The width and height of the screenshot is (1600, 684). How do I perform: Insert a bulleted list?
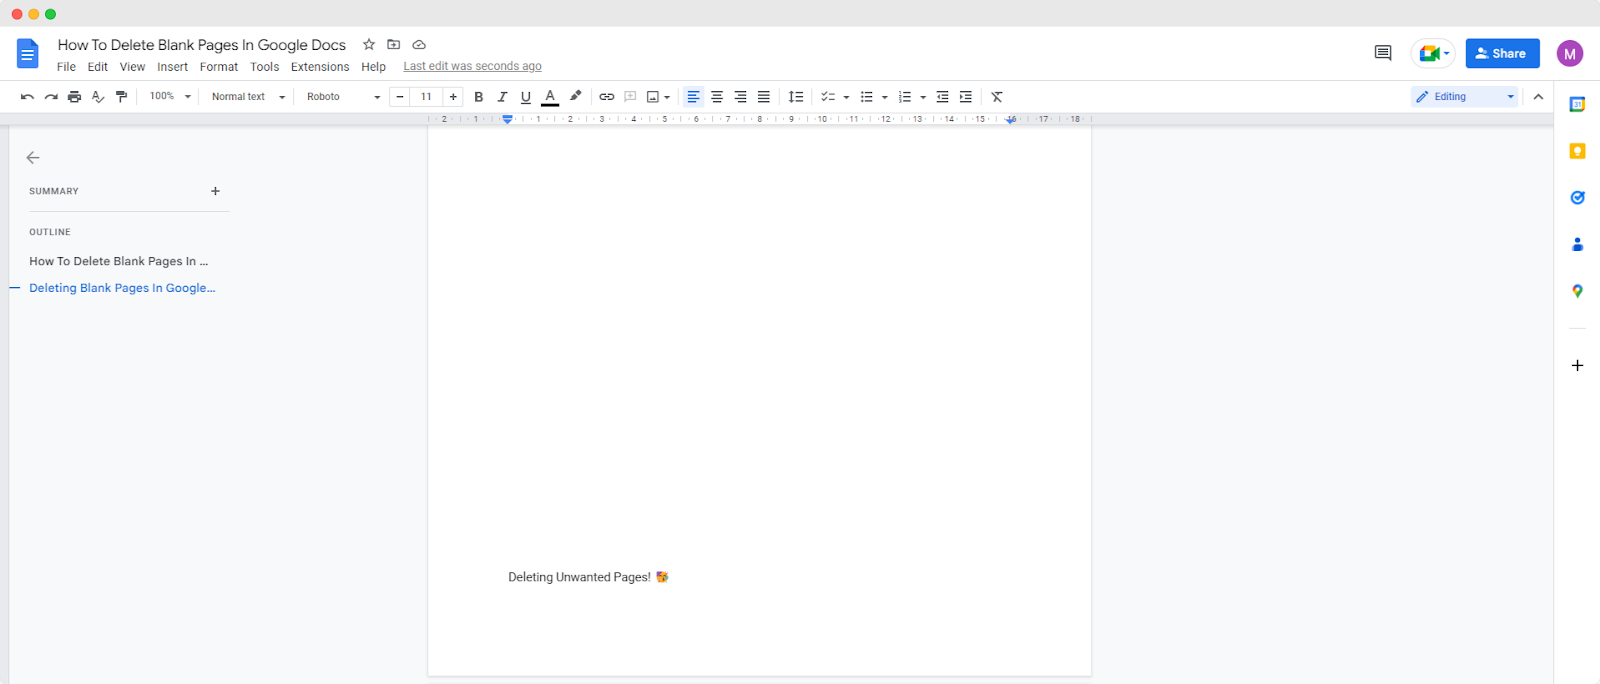867,97
